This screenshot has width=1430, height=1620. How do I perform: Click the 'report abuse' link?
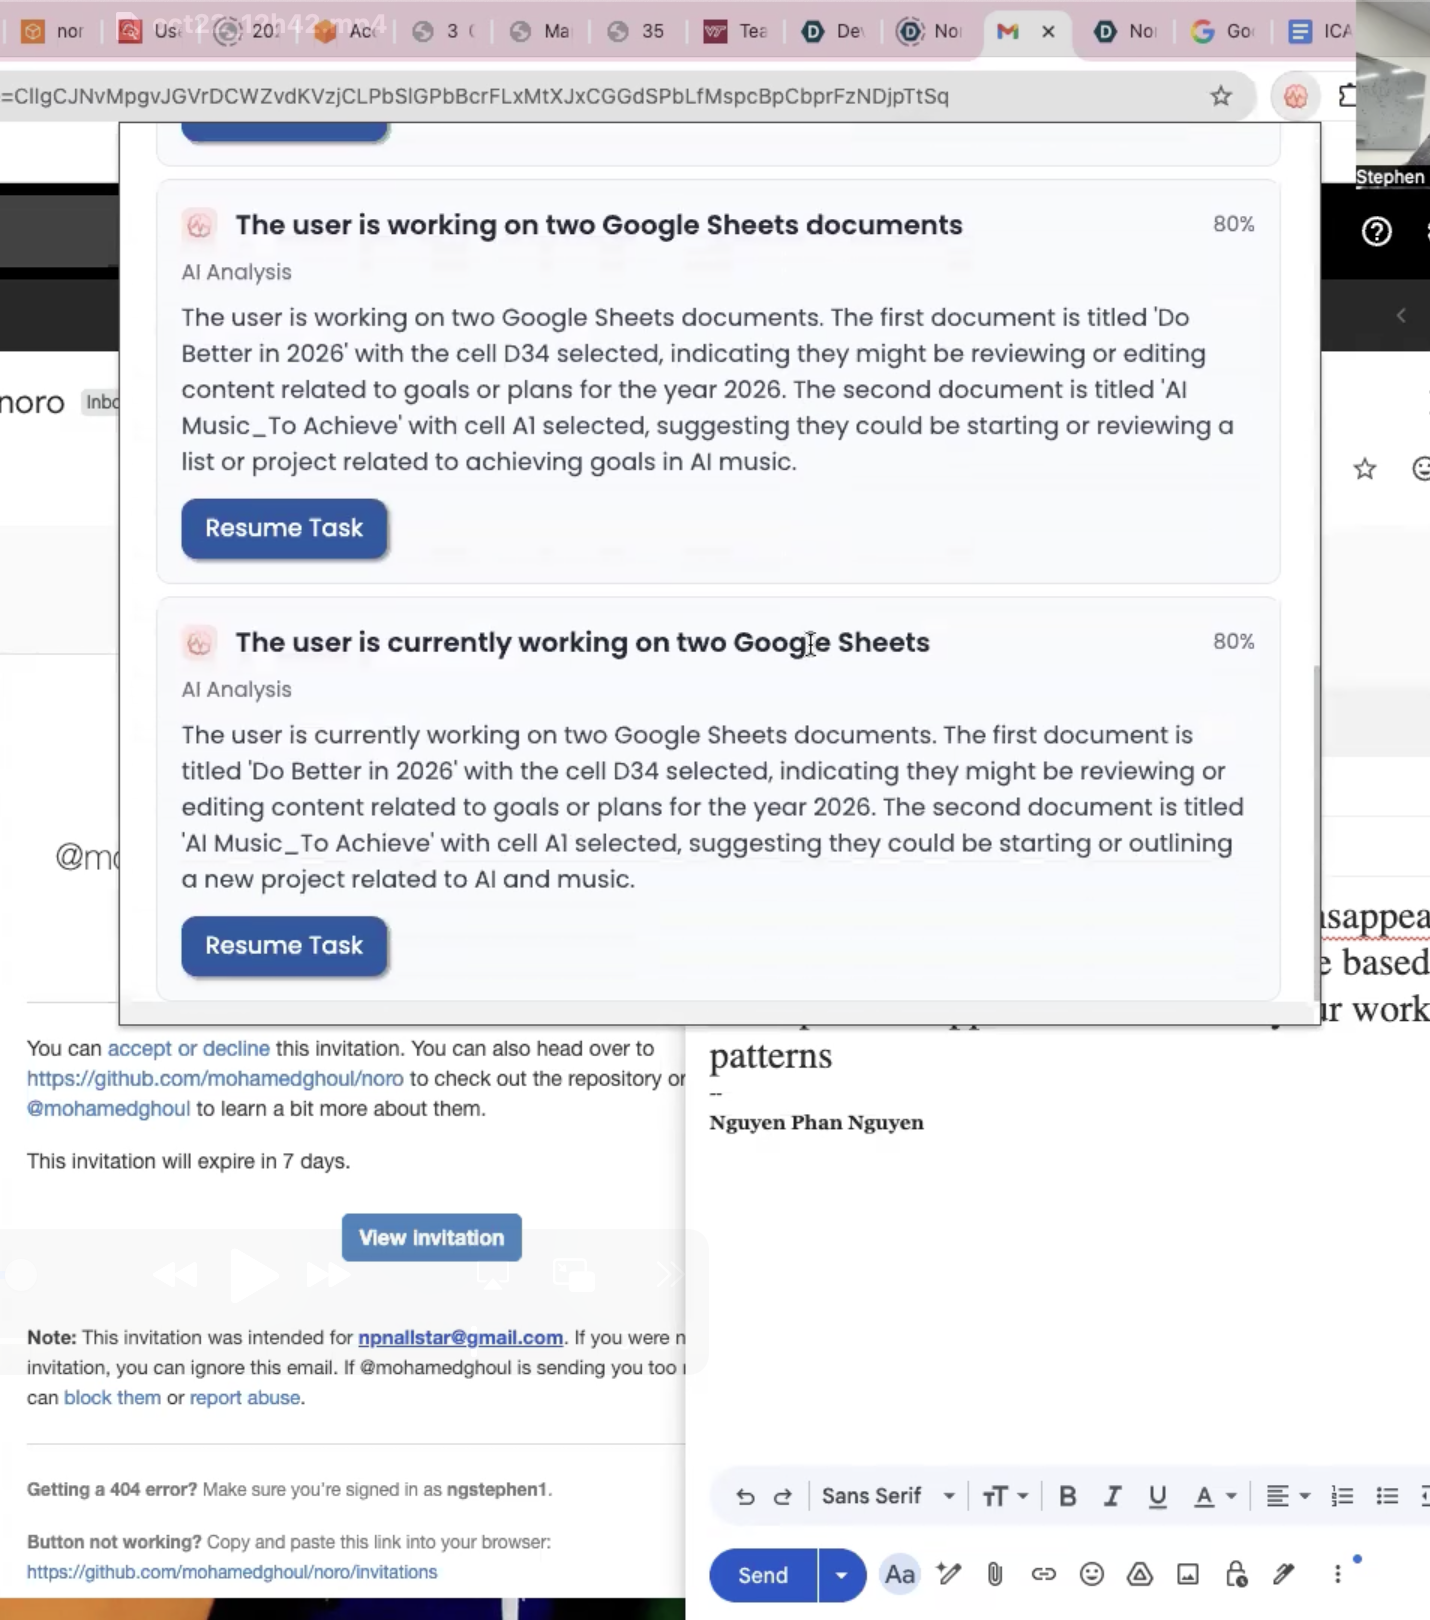(x=245, y=1397)
